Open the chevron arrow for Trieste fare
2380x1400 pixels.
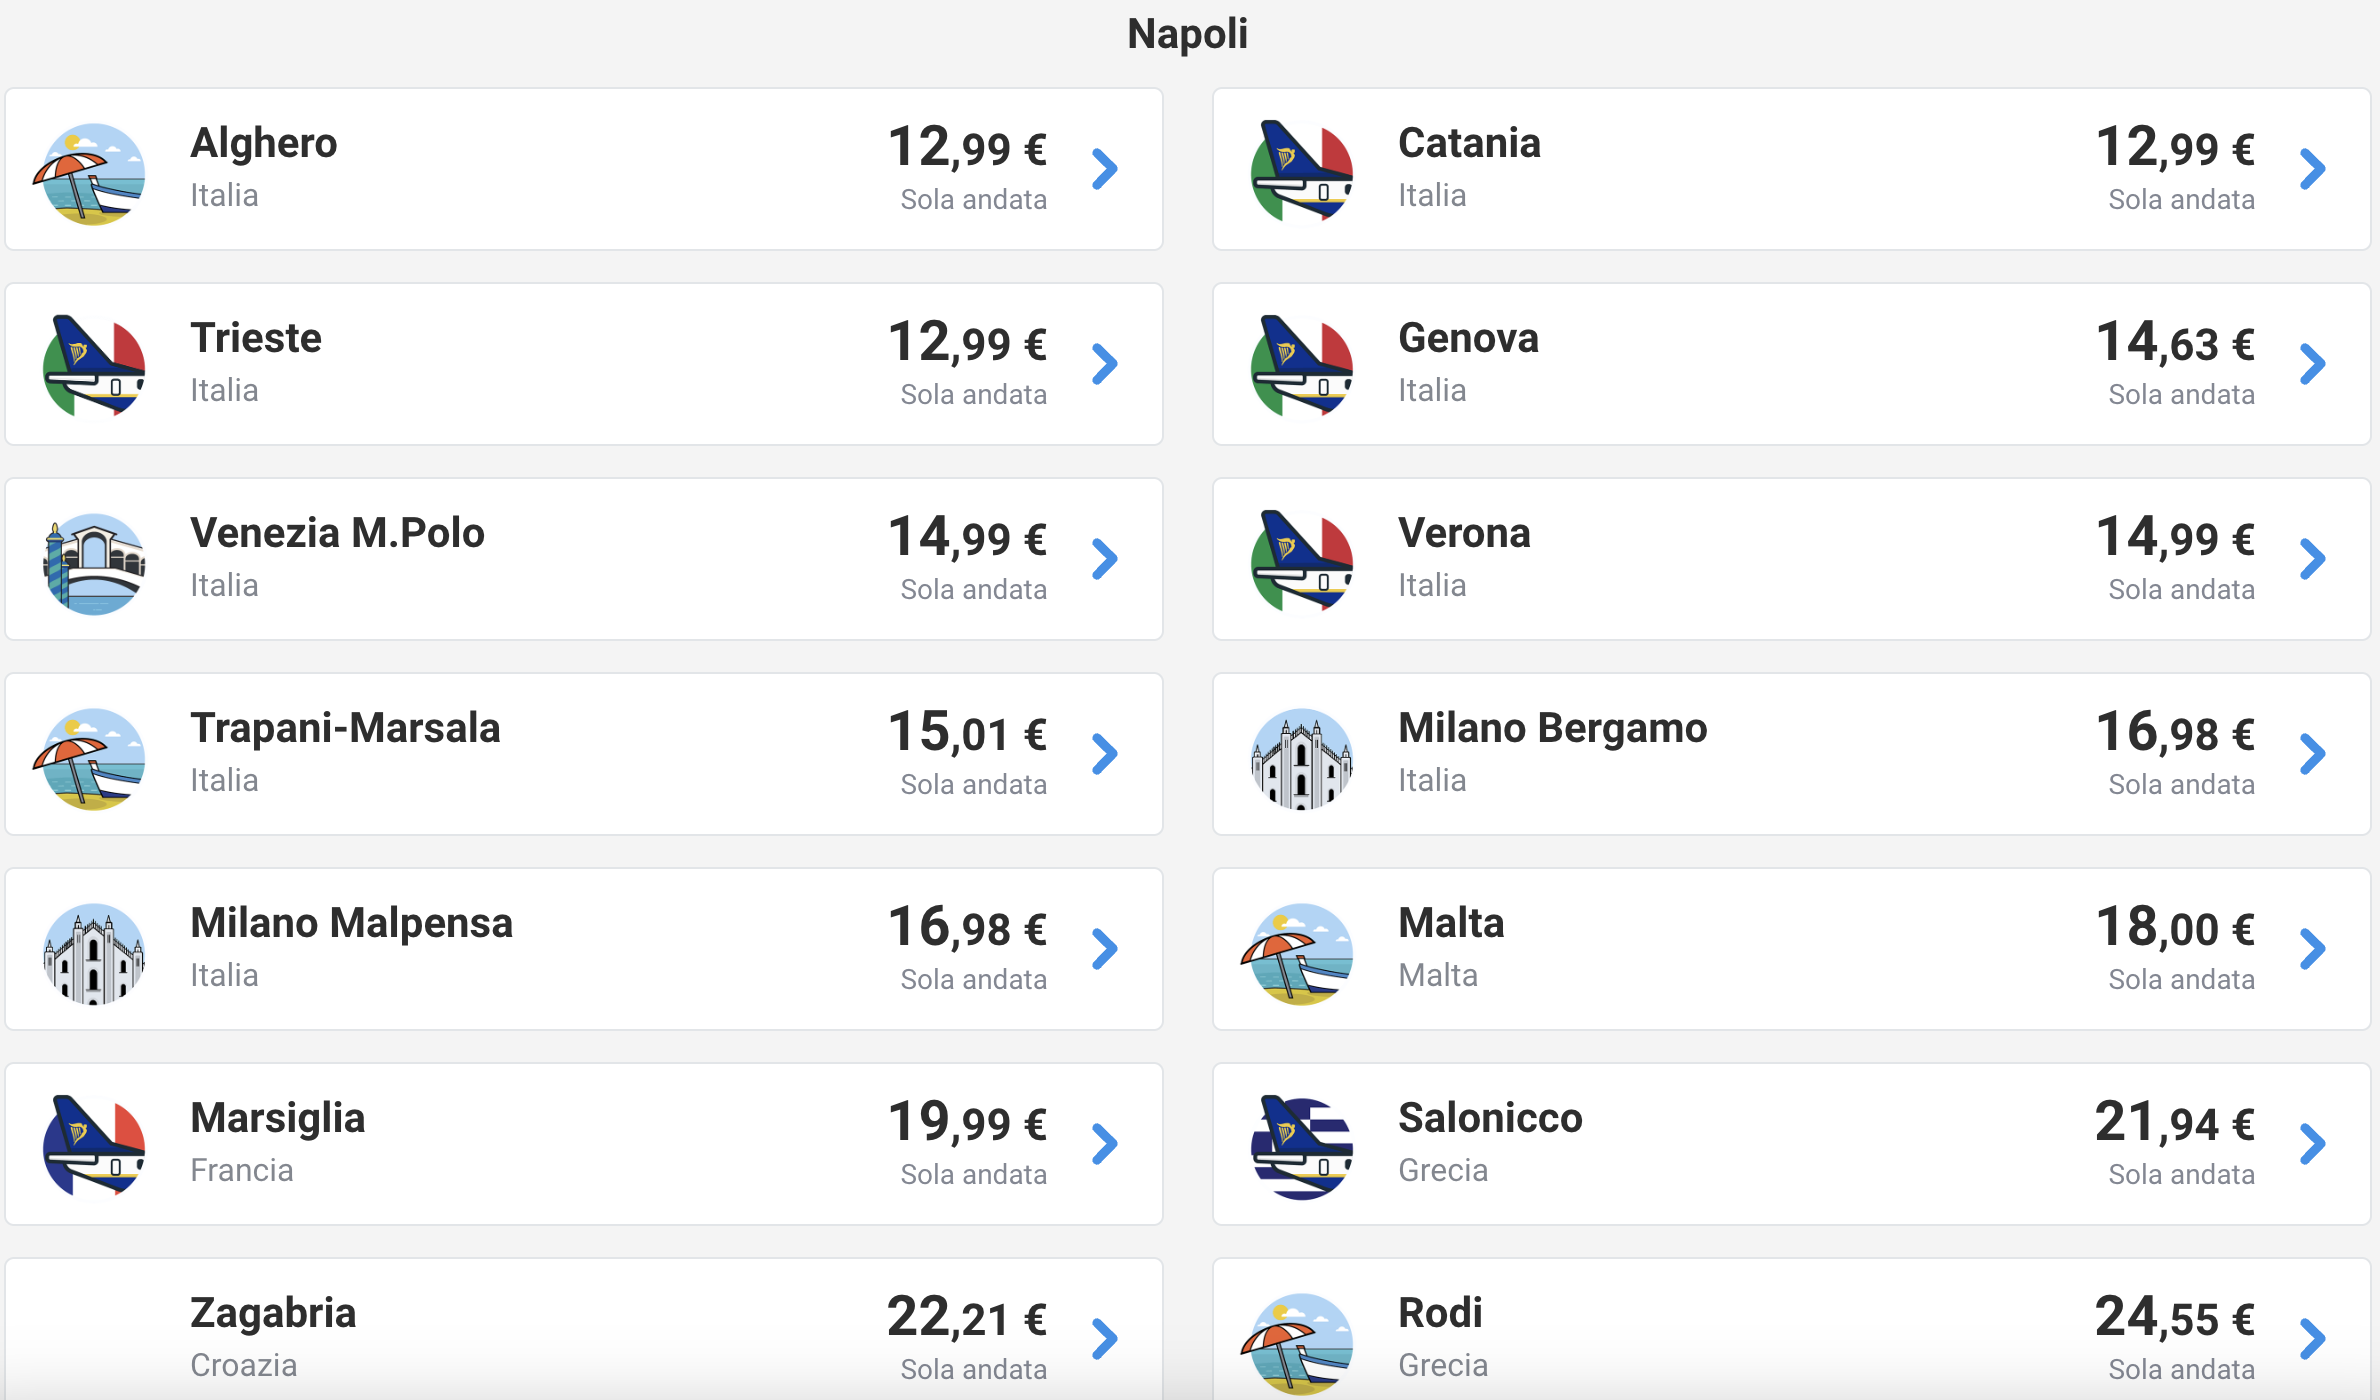1105,364
